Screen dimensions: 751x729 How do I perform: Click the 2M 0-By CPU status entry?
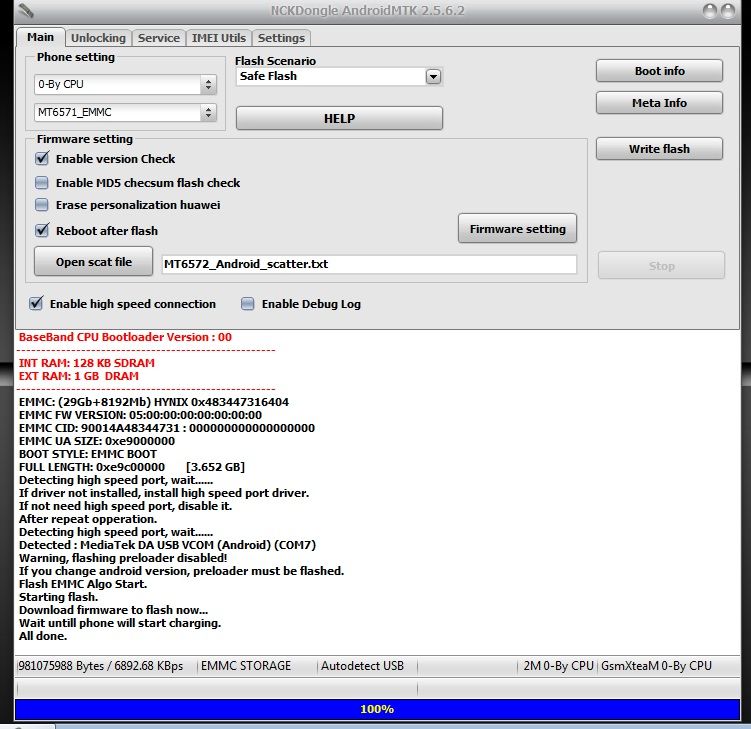click(558, 666)
